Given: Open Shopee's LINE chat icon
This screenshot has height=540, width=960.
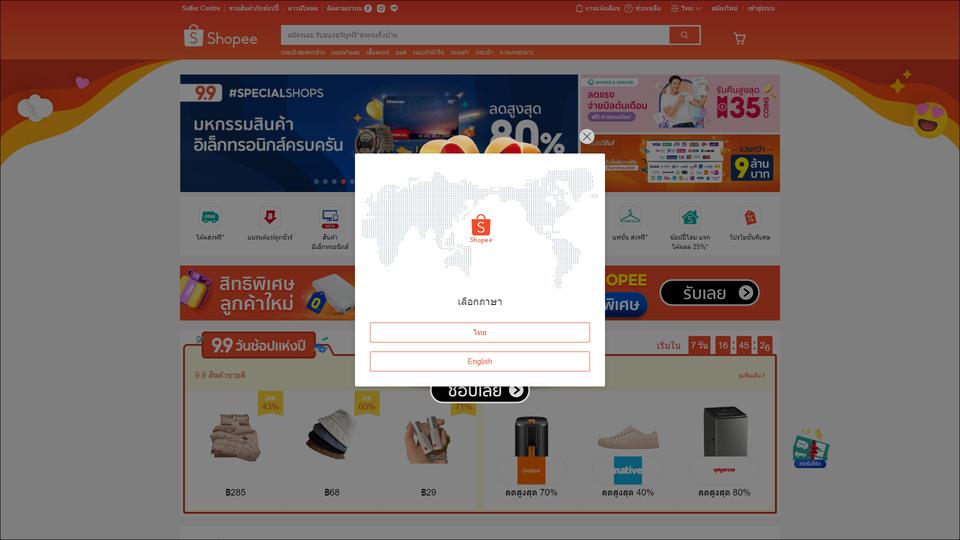Looking at the screenshot, I should click(394, 9).
